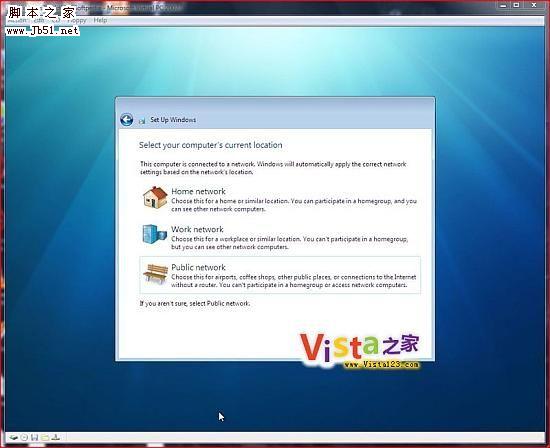Click the hard disk status bar icon

pyautogui.click(x=14, y=437)
